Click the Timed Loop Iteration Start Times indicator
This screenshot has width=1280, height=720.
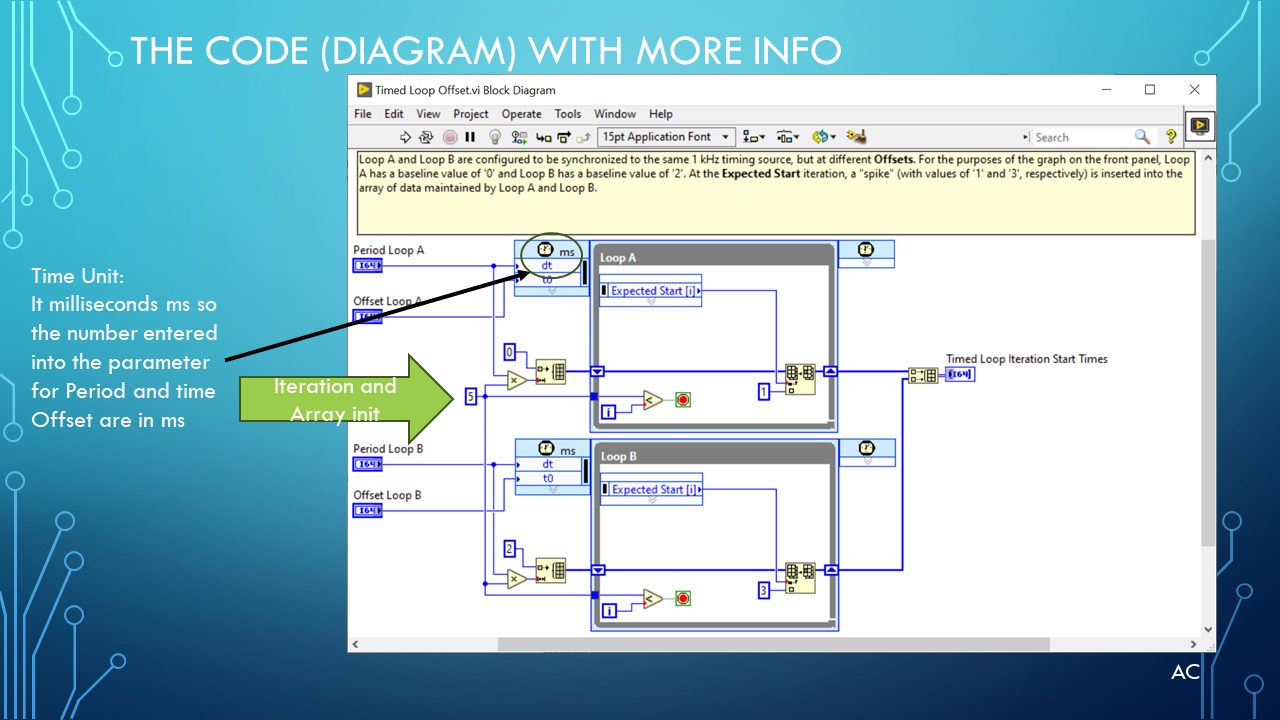pos(960,375)
